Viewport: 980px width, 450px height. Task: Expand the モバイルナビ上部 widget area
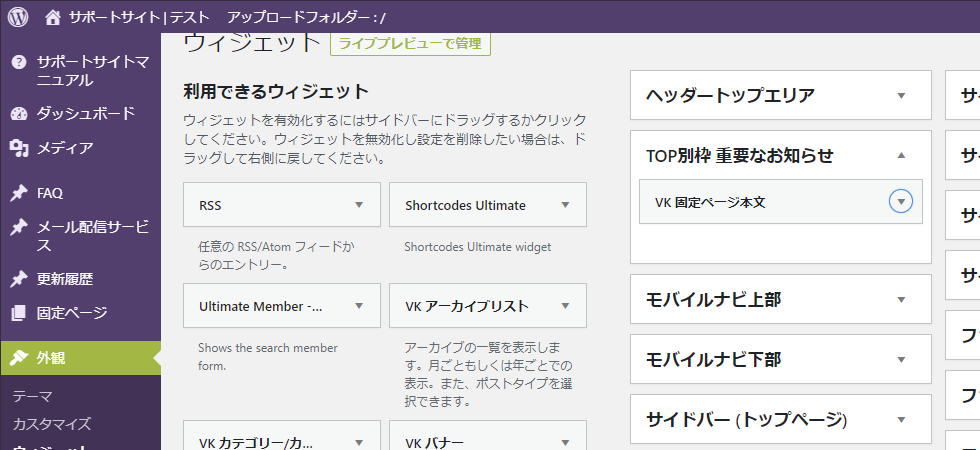pyautogui.click(x=901, y=300)
